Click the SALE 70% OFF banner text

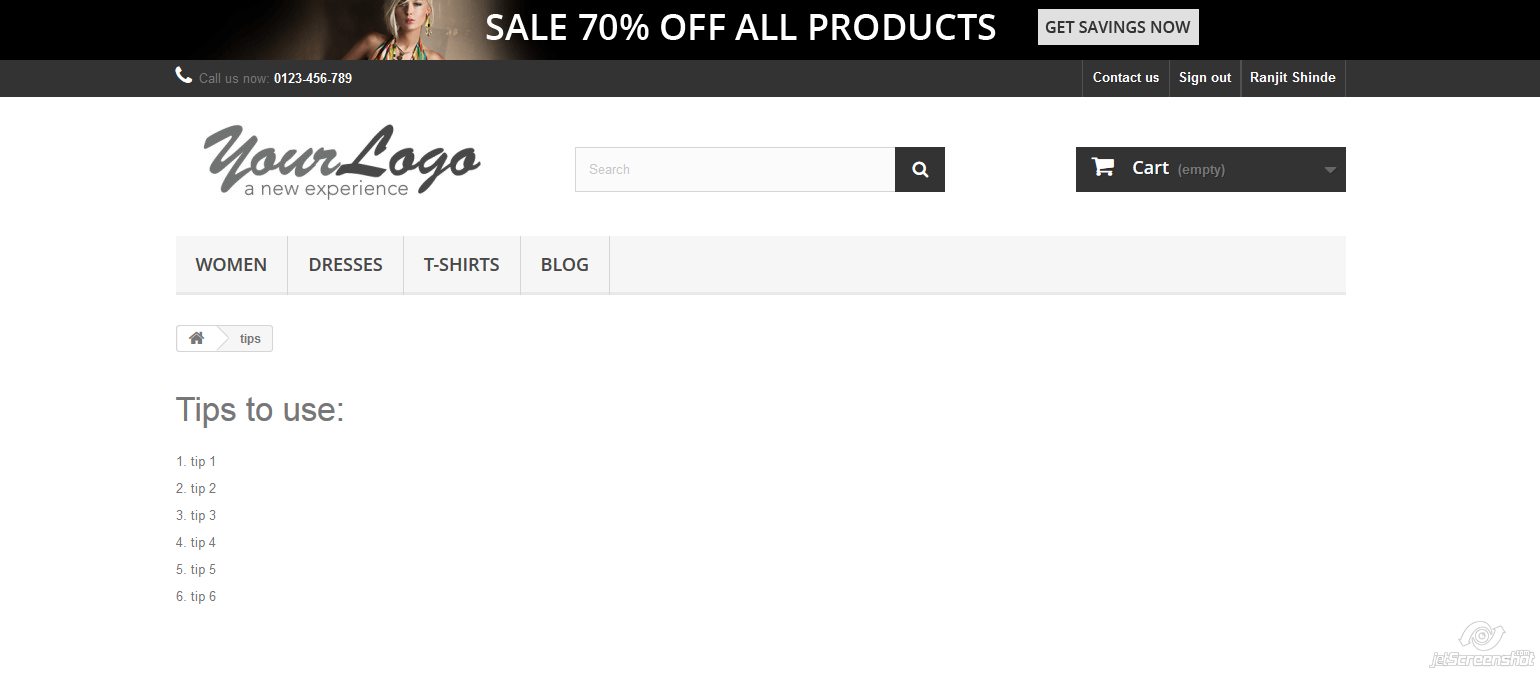coord(741,27)
